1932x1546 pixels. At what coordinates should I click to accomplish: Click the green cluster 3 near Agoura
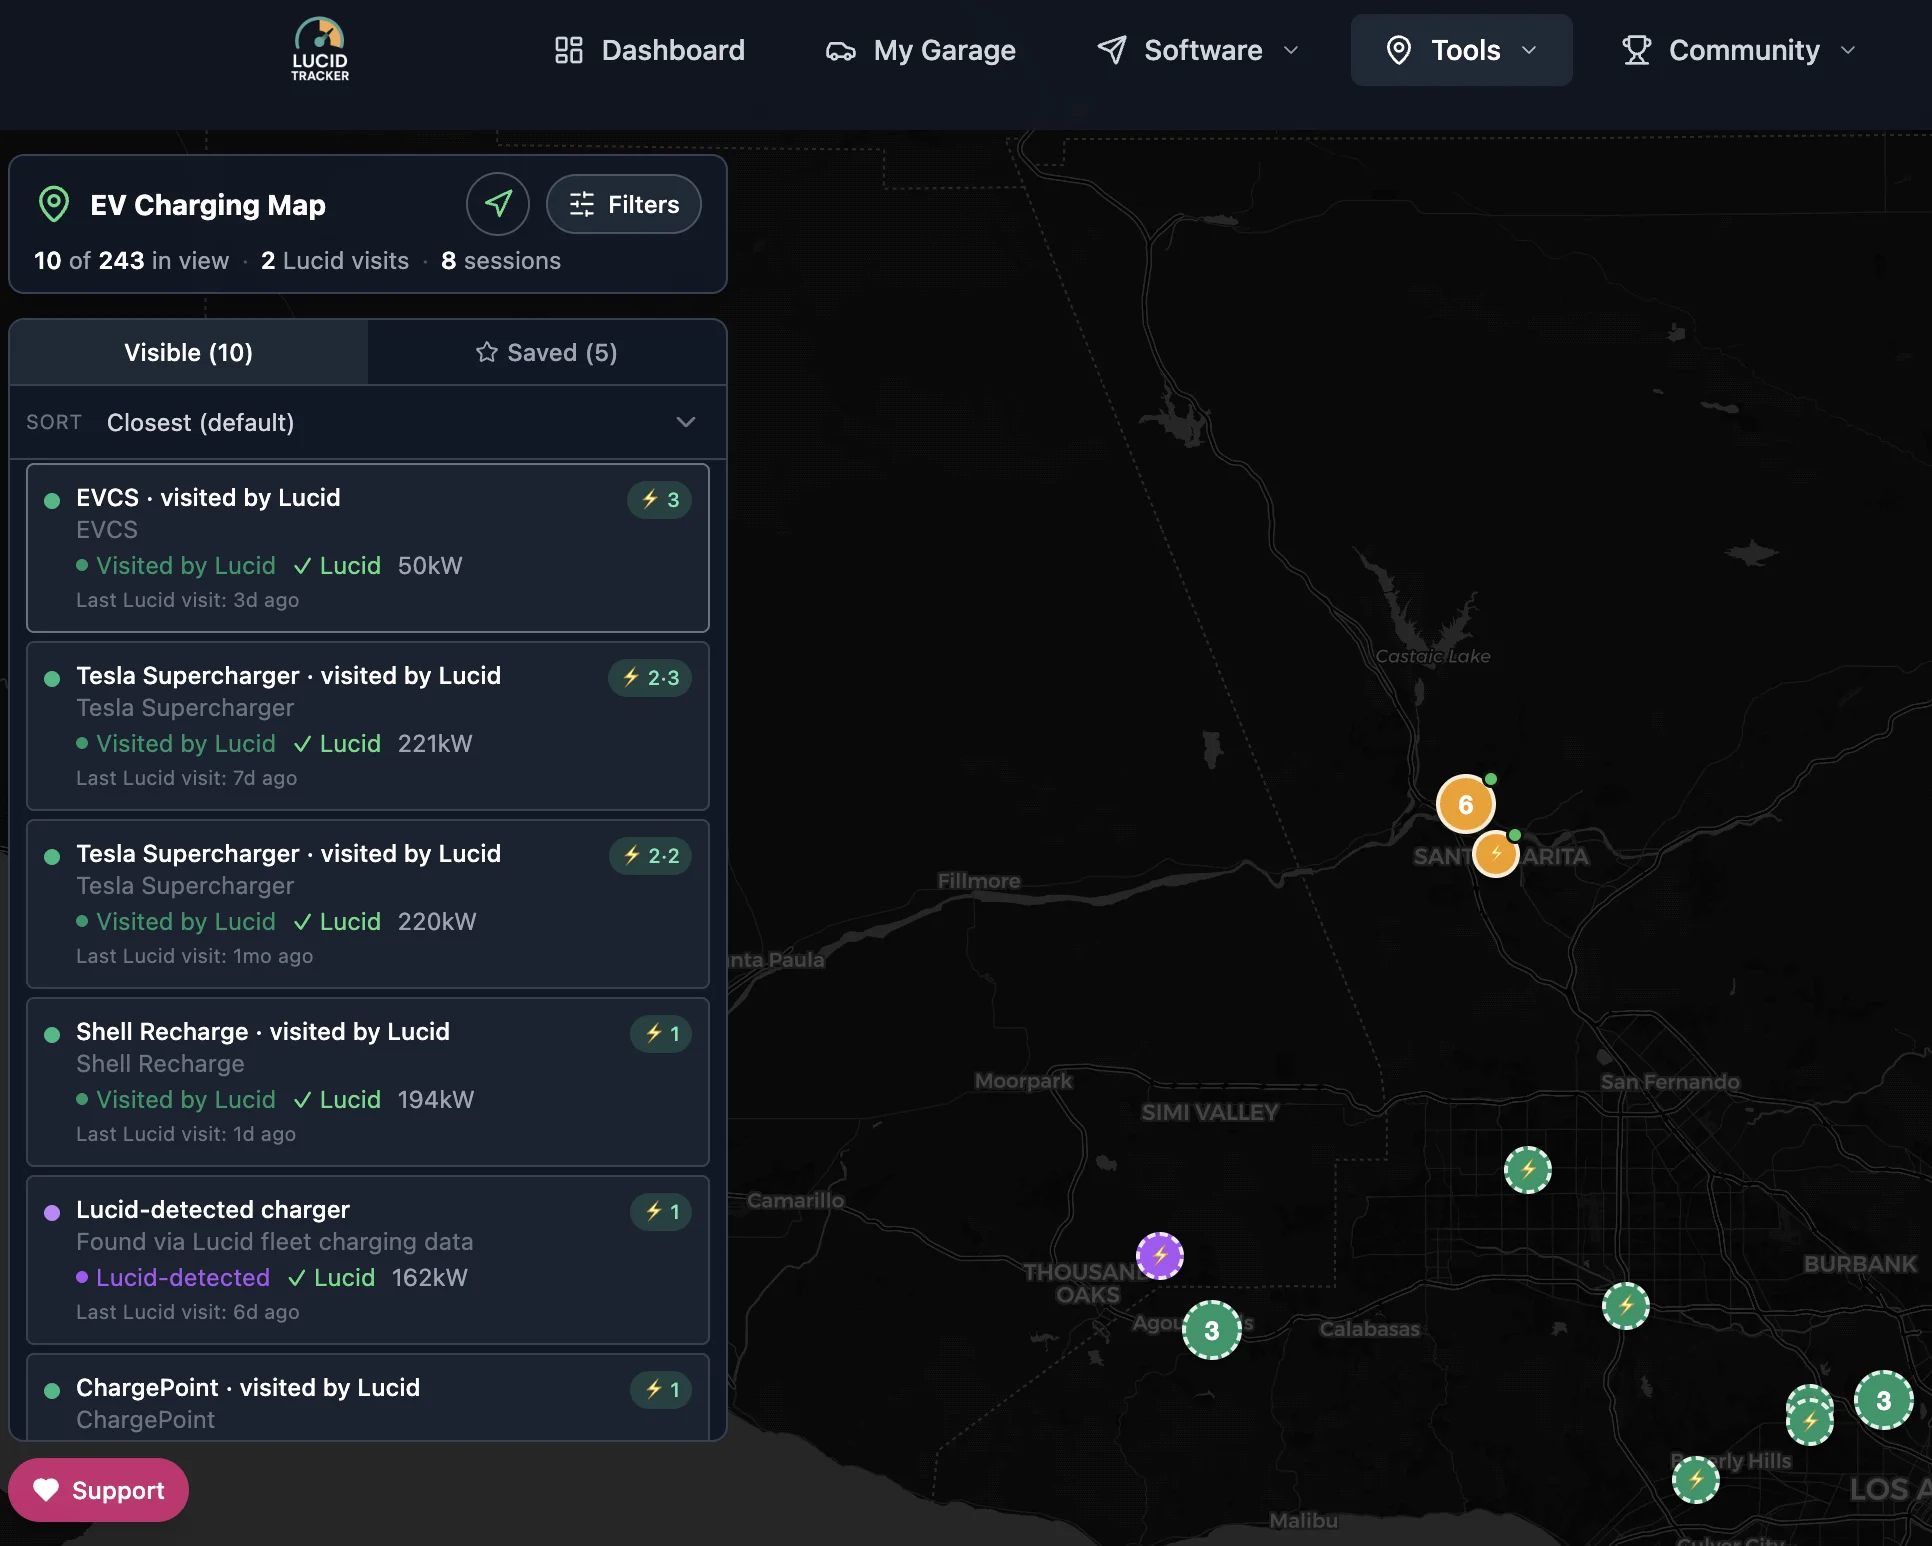click(1212, 1330)
